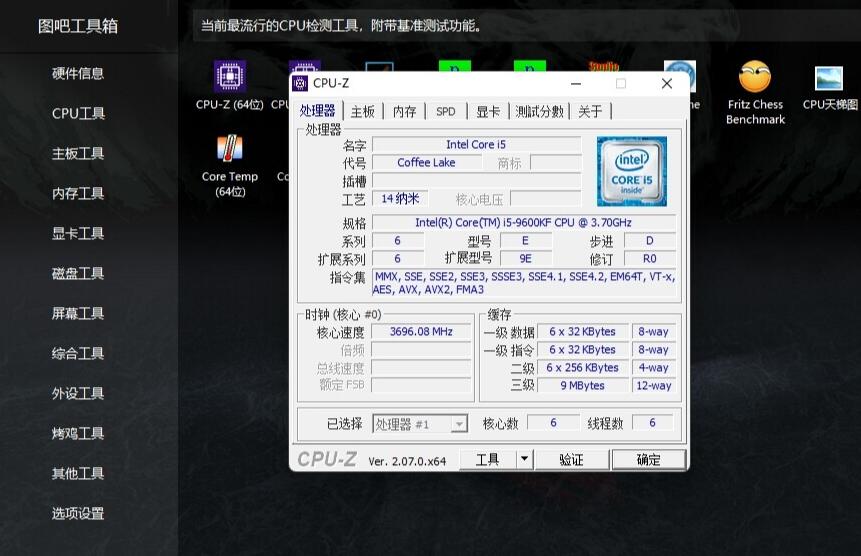Click the 验证 button
The image size is (861, 556).
(x=572, y=459)
